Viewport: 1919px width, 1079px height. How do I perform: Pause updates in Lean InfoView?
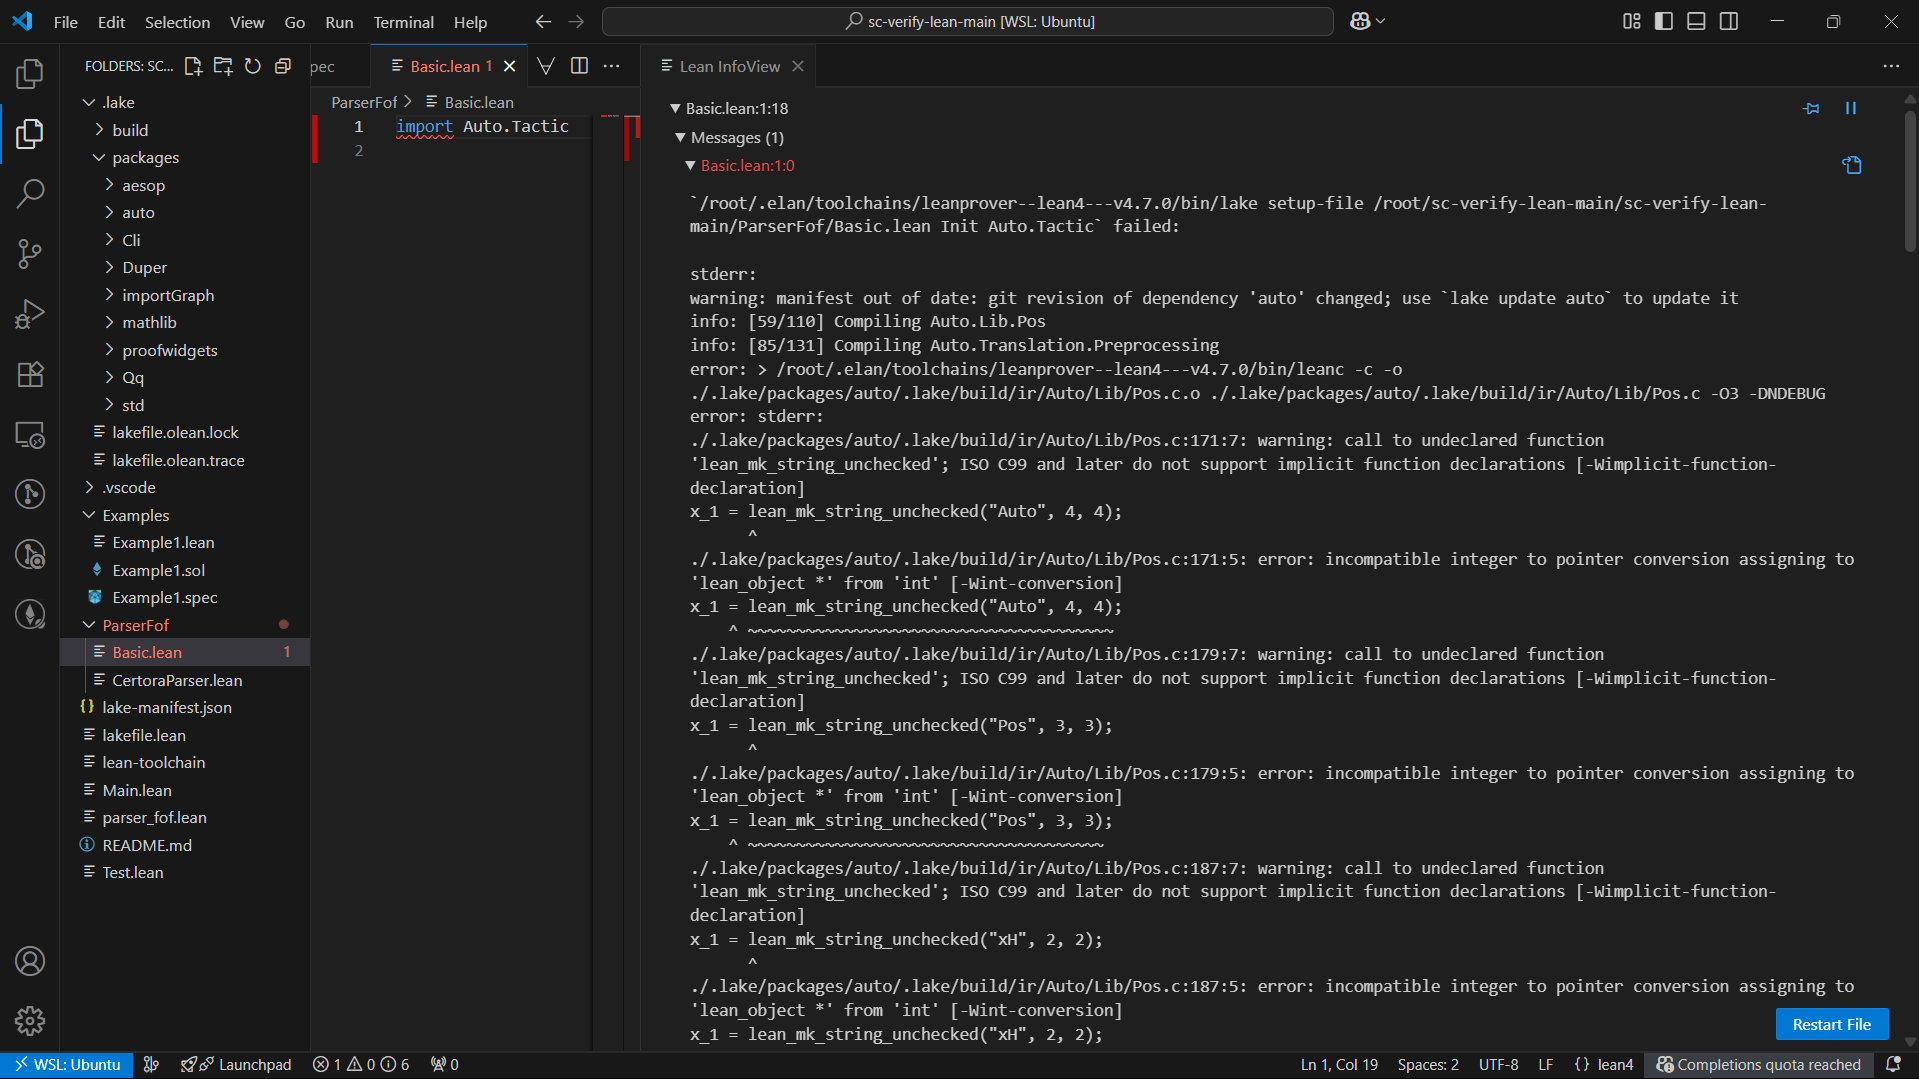coord(1850,108)
